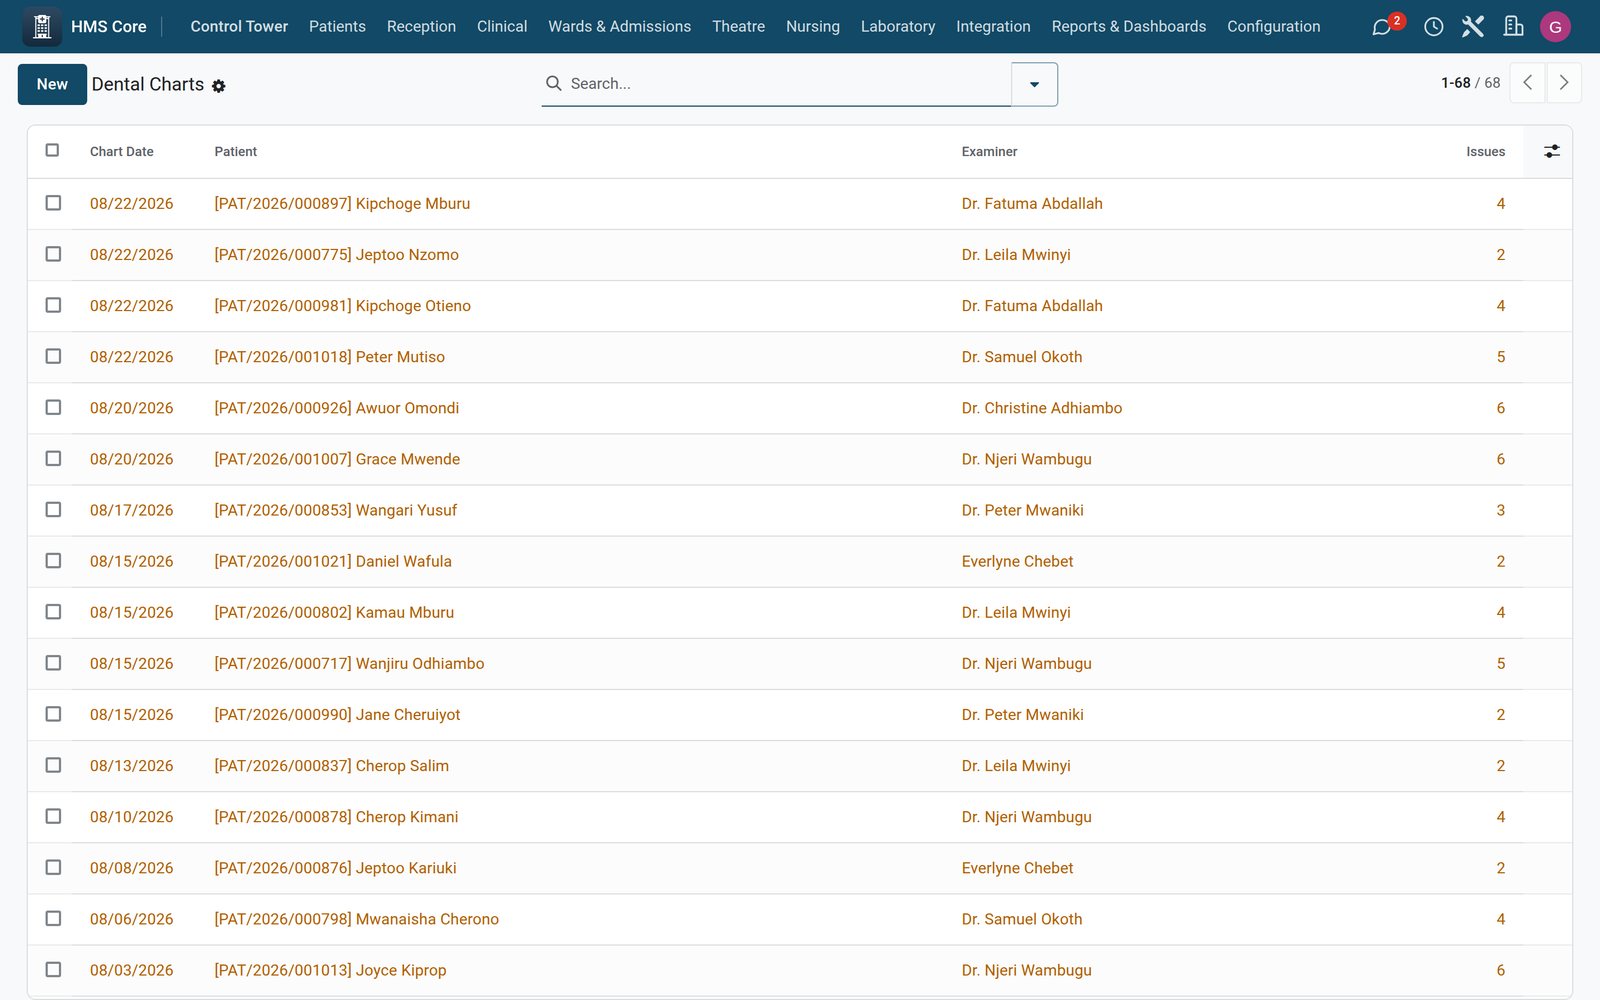Toggle the select-all header checkbox
The height and width of the screenshot is (1000, 1600).
pyautogui.click(x=53, y=150)
